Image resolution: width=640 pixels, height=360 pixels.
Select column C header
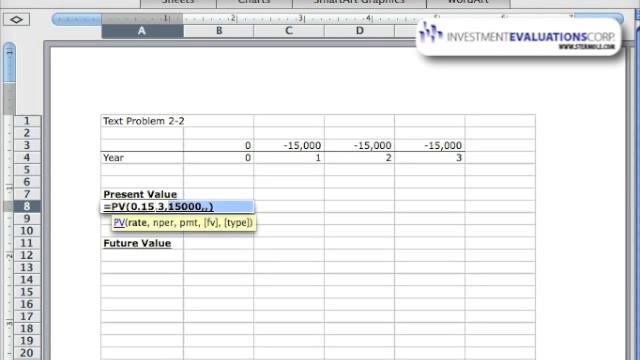coord(289,31)
